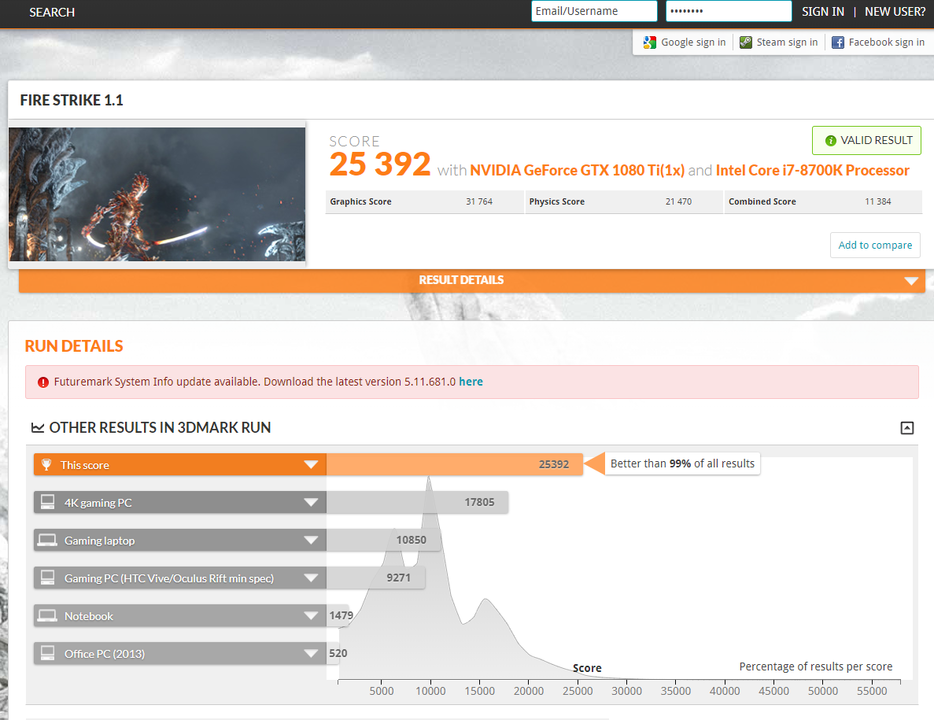The width and height of the screenshot is (934, 720).
Task: Click the Combined Score value 11 384
Action: pos(878,202)
